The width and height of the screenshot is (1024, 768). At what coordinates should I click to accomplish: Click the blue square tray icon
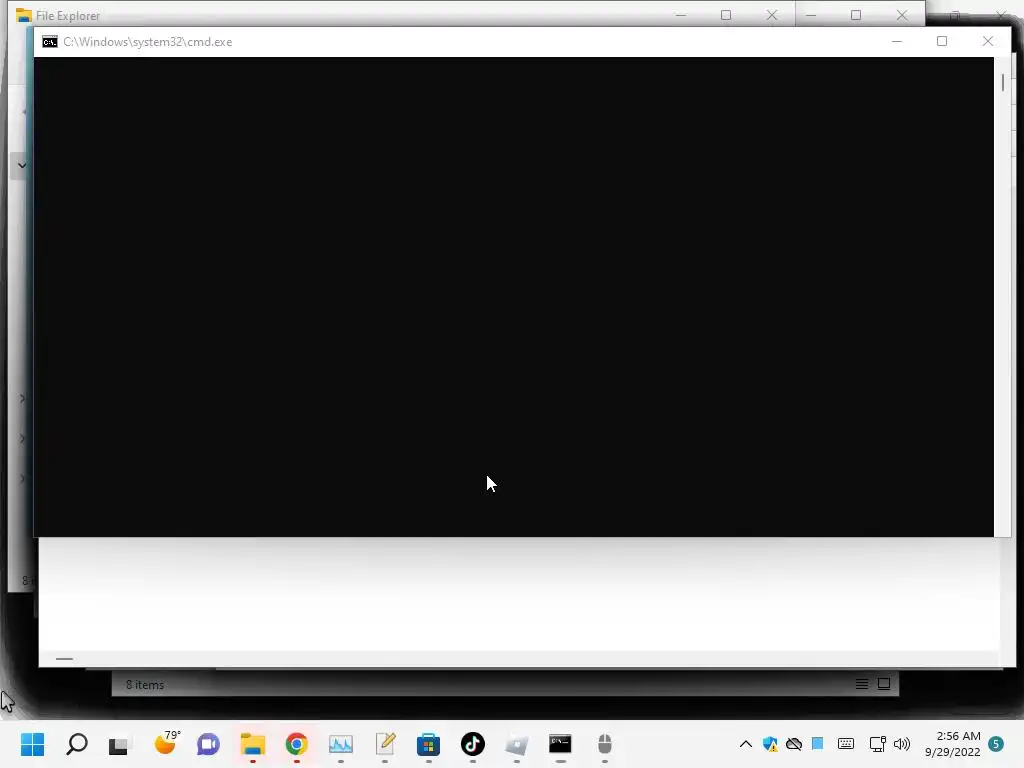(x=817, y=743)
